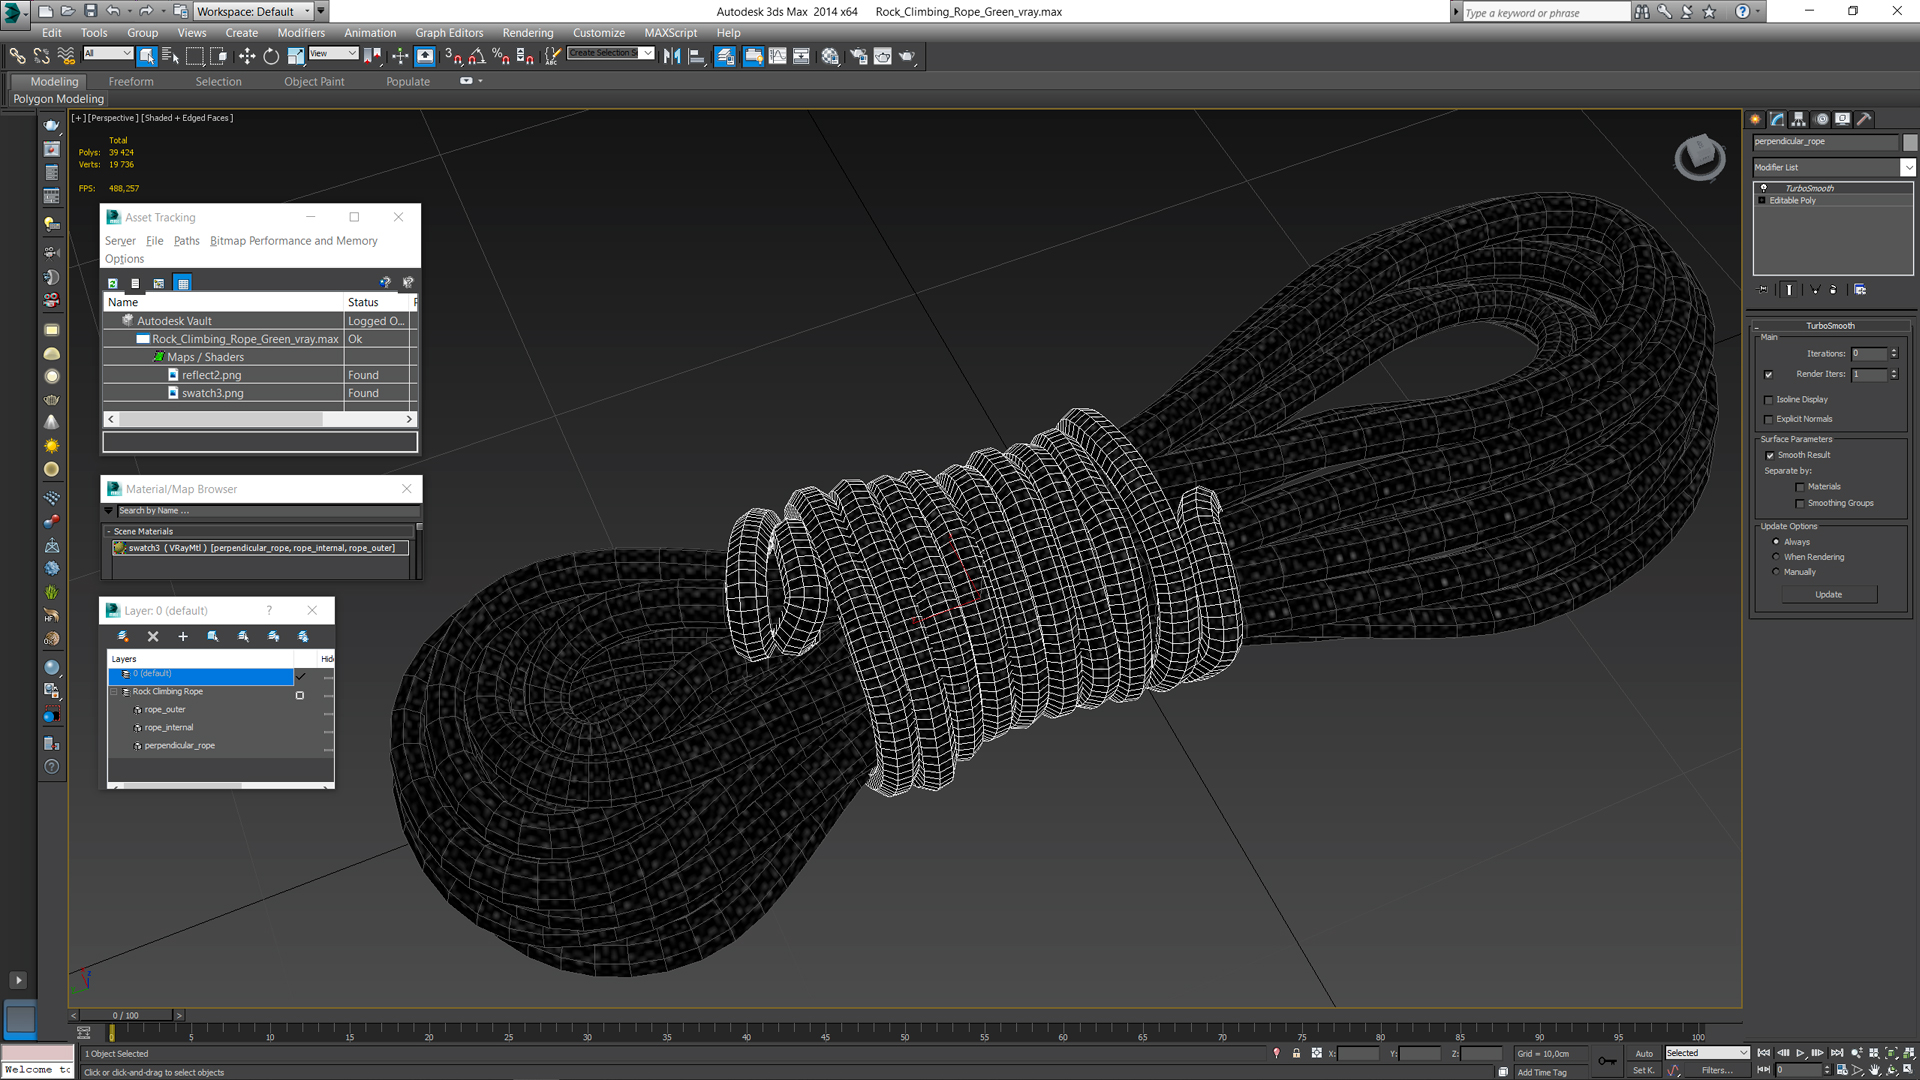The width and height of the screenshot is (1920, 1080).
Task: Select rope_outer in the Layers list
Action: tap(165, 710)
